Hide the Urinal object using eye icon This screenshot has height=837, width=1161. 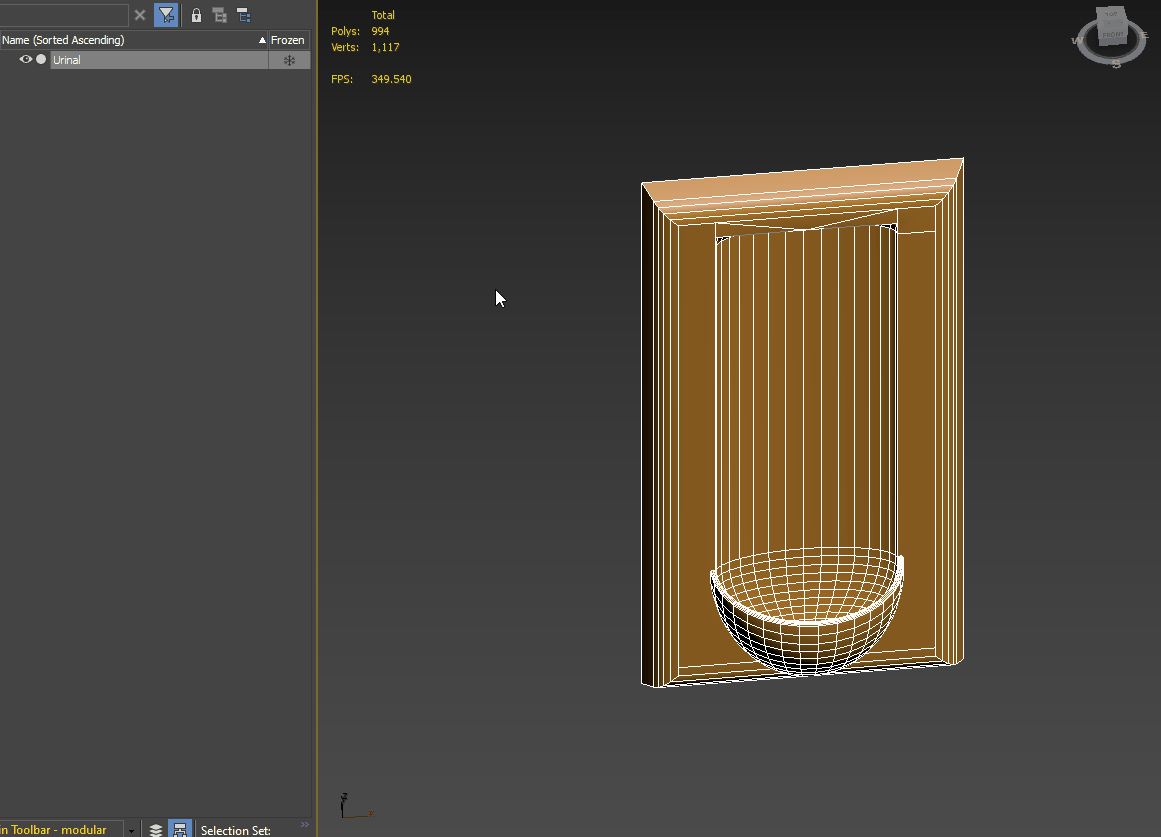click(x=26, y=60)
